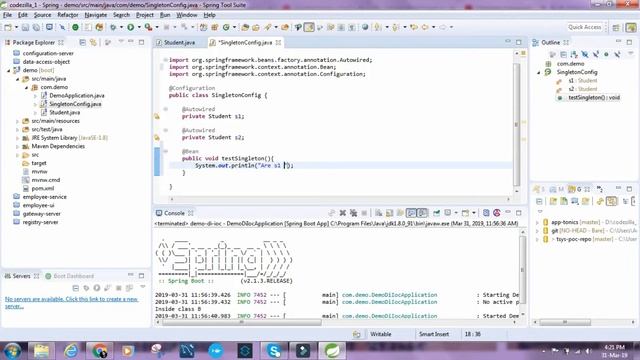Click the Back navigation arrow toolbar icon
This screenshot has height=360, width=640.
coord(425,27)
